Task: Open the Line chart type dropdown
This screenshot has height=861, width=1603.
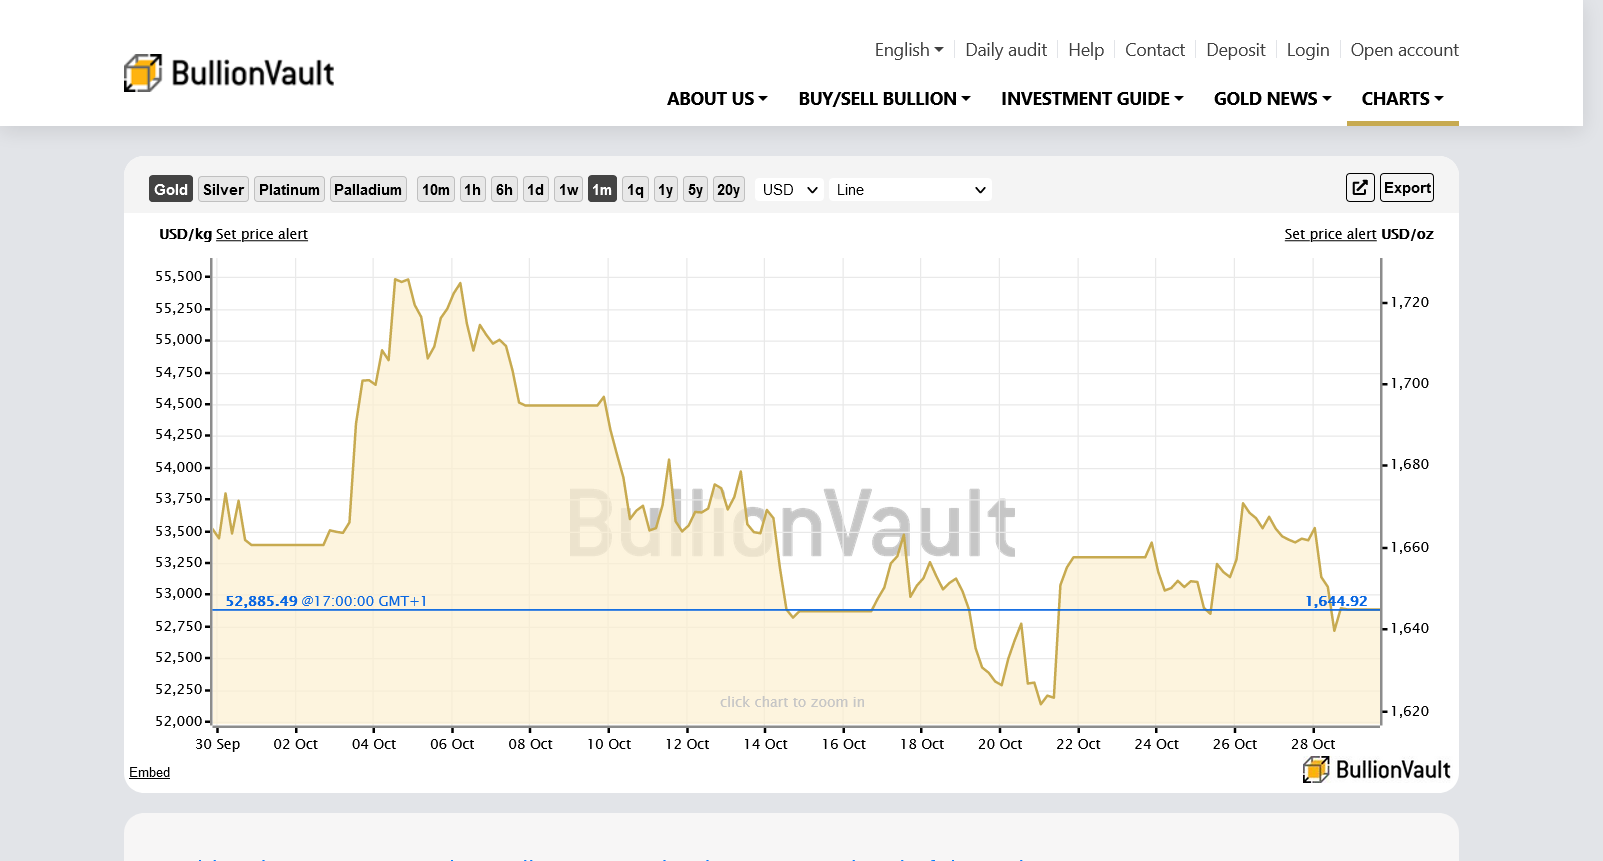Action: click(910, 189)
